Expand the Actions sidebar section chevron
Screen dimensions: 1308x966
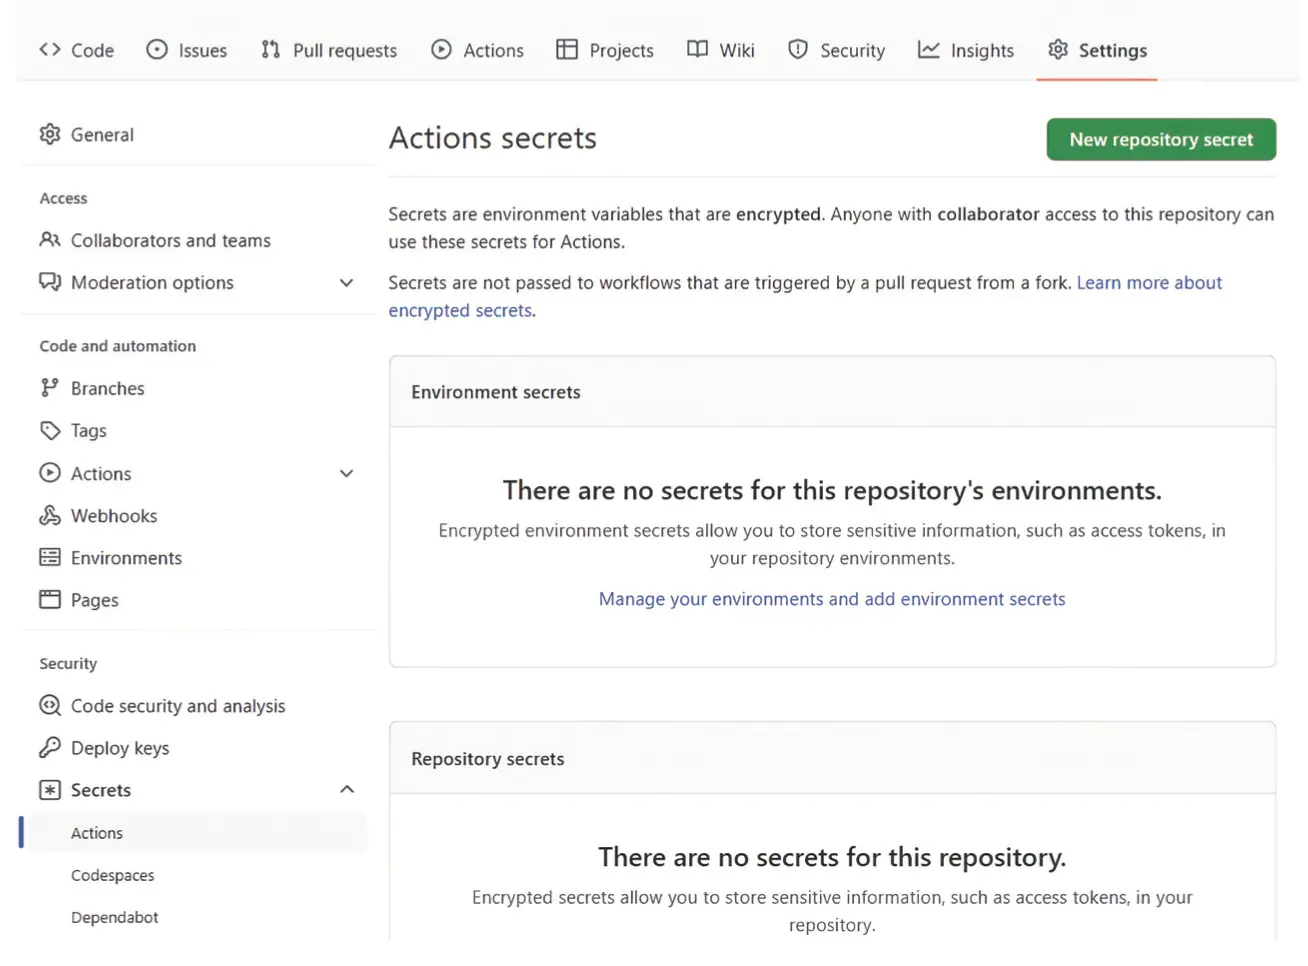point(346,474)
